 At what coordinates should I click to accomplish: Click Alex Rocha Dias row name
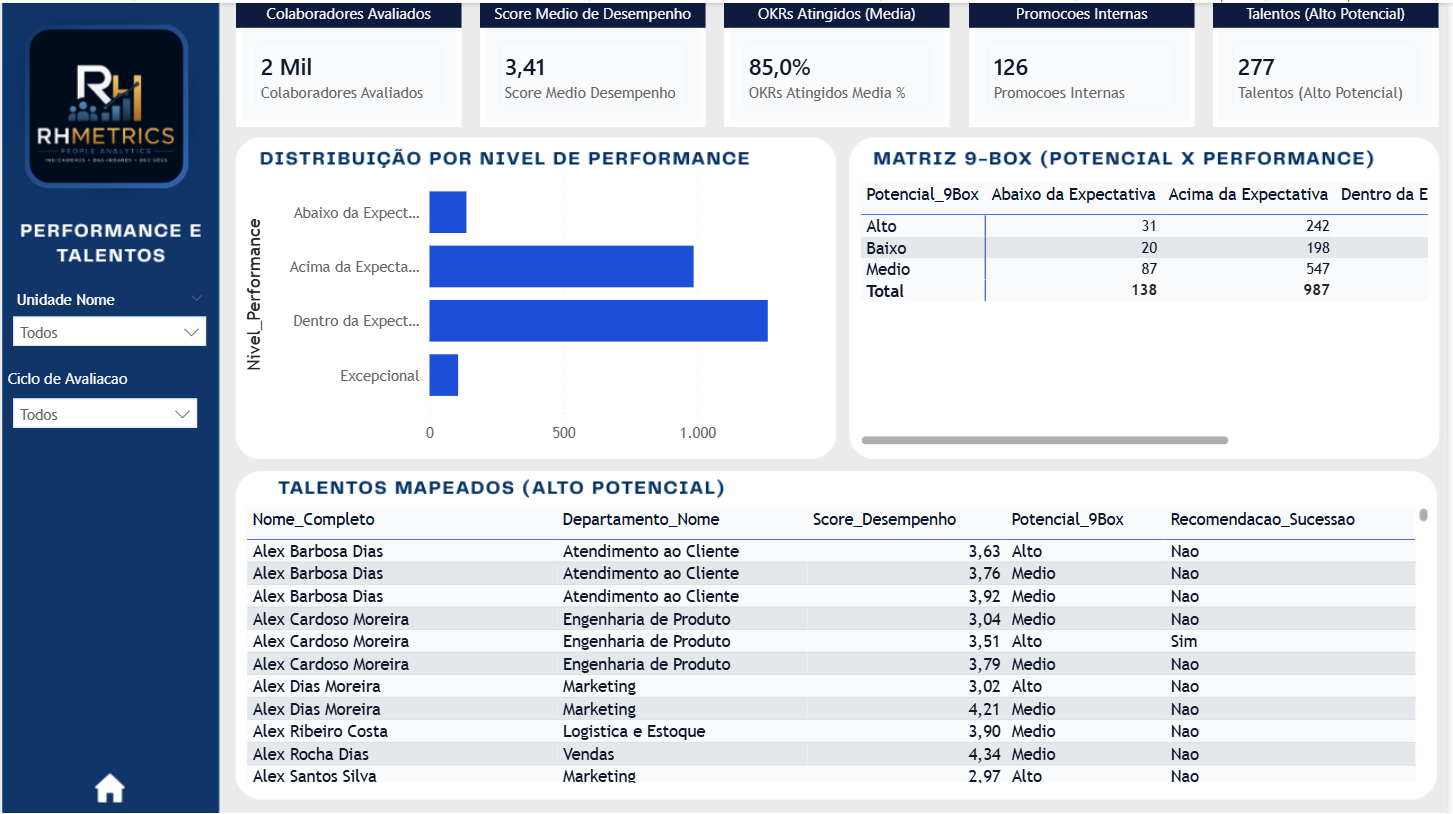(x=310, y=754)
